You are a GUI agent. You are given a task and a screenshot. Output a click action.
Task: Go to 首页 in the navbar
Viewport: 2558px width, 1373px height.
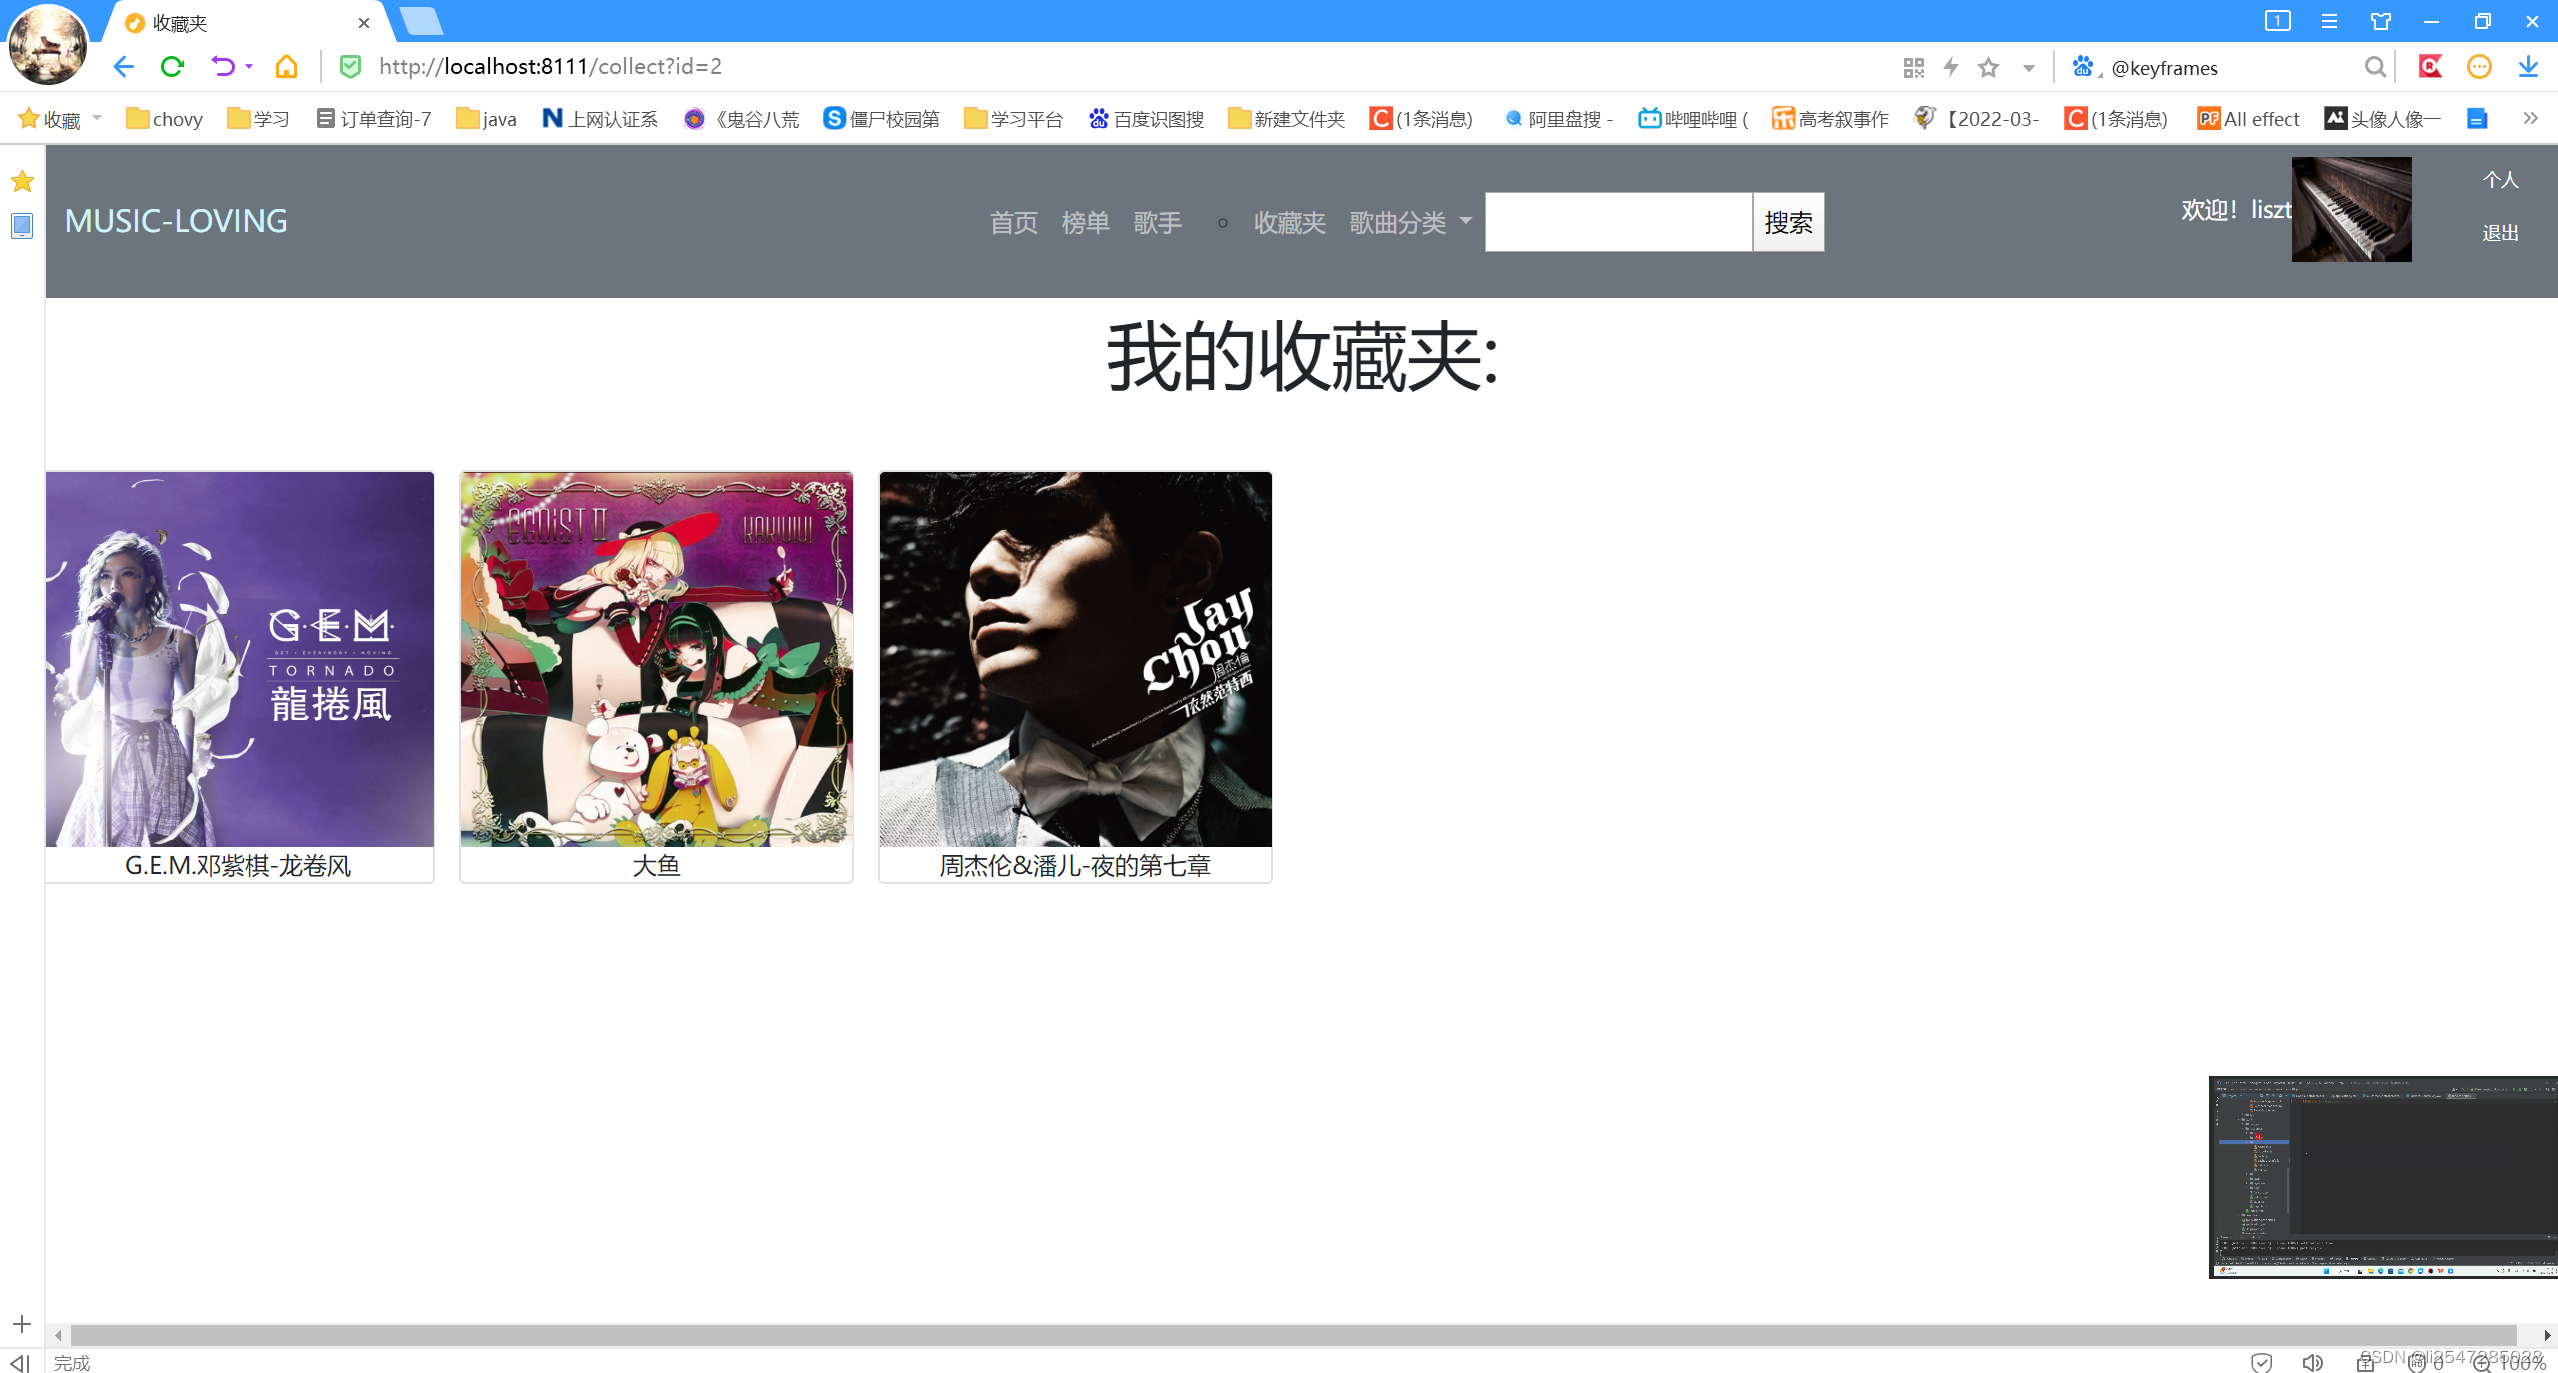click(x=1013, y=222)
